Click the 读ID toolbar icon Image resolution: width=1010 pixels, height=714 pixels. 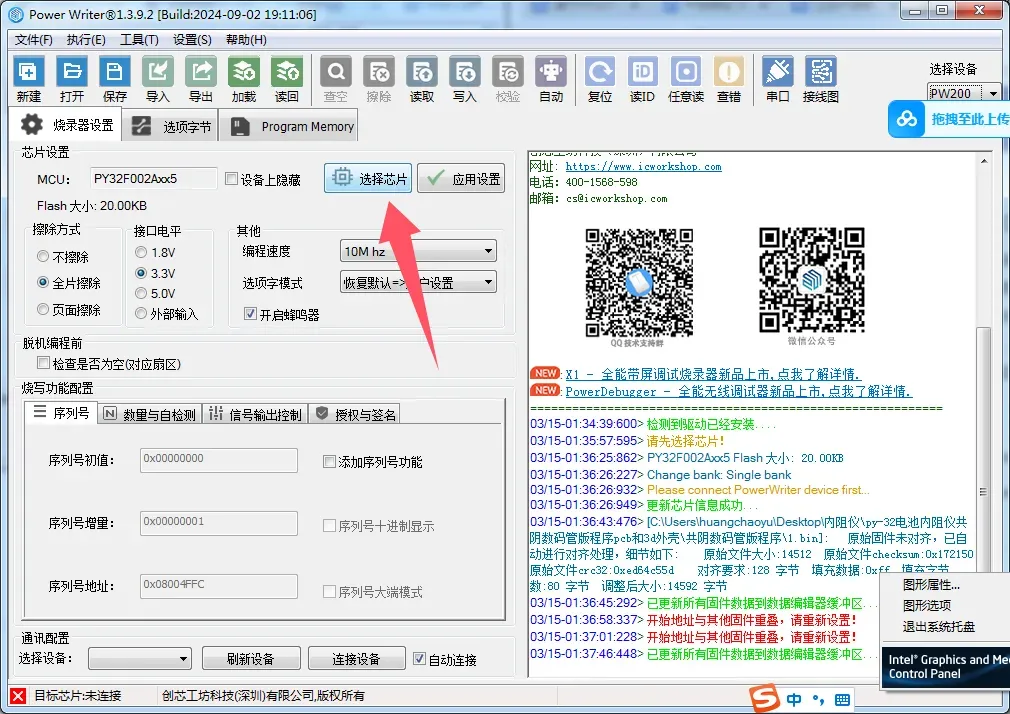642,79
